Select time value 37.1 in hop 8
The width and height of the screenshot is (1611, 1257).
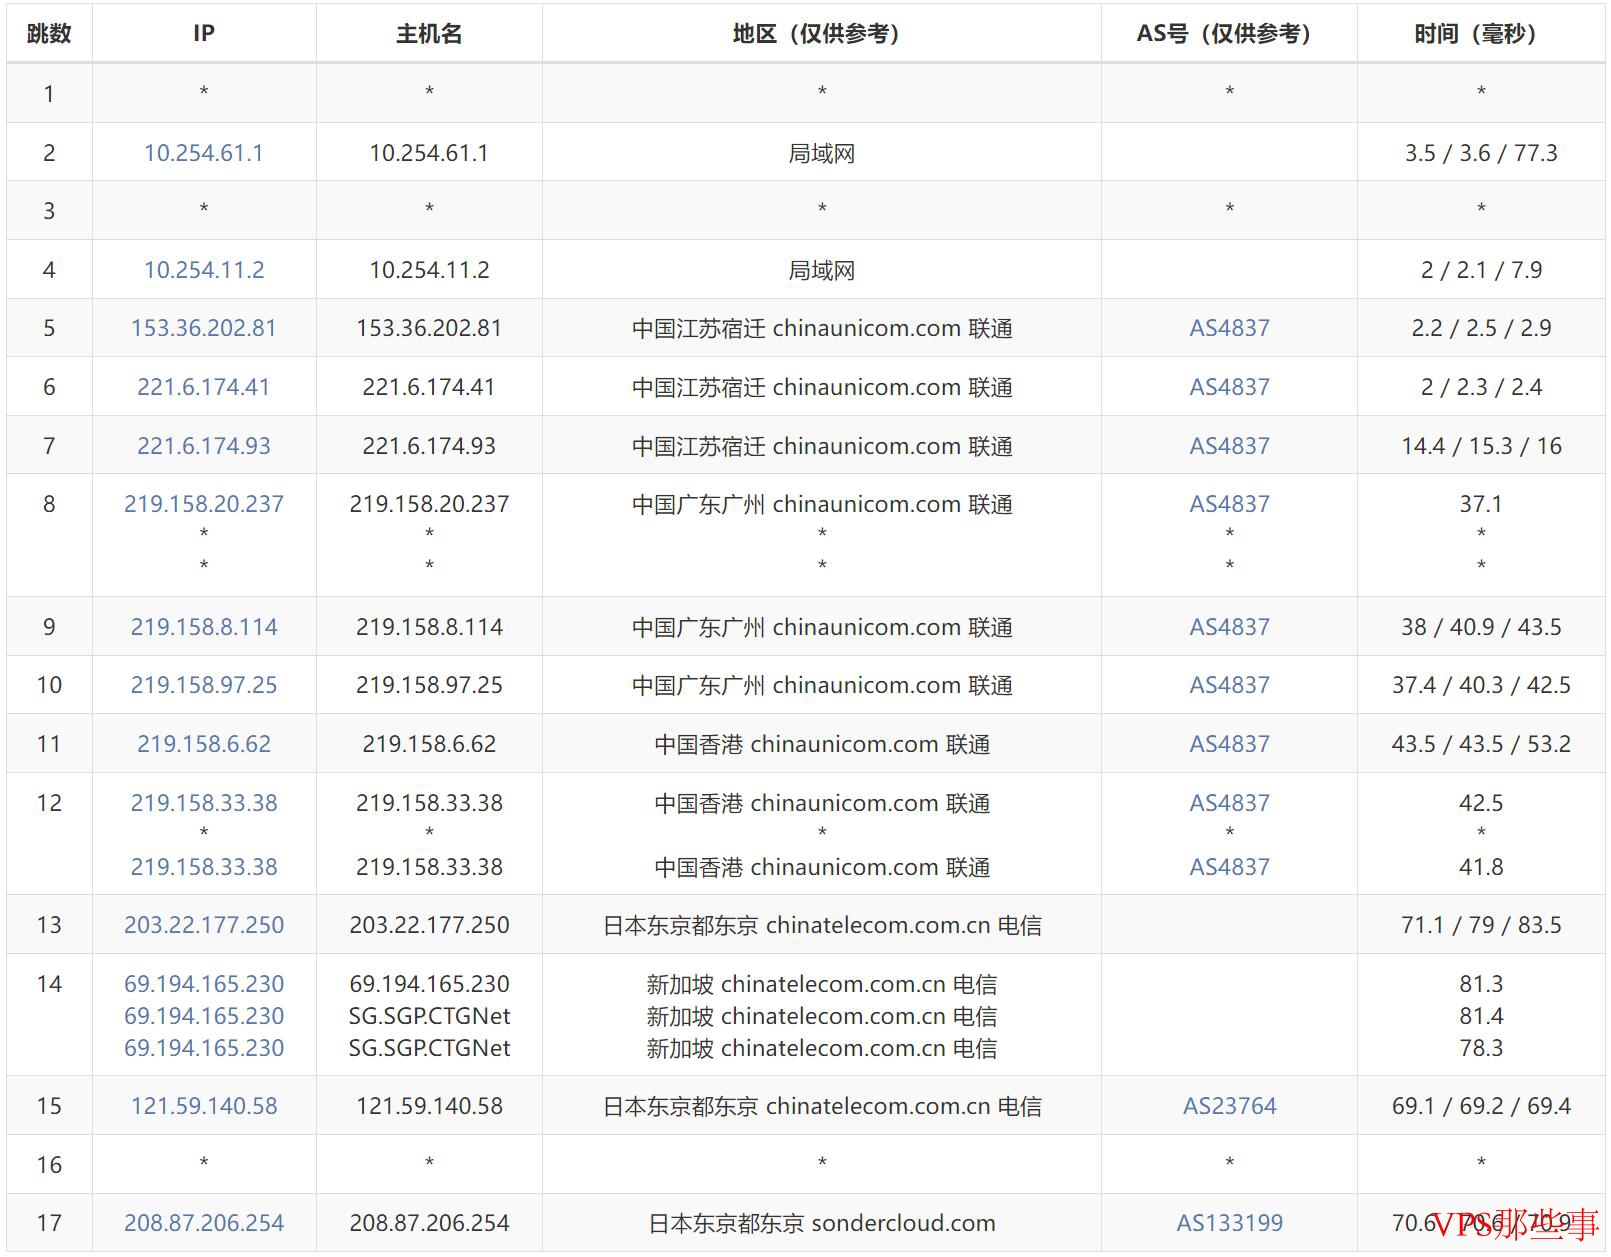1481,504
